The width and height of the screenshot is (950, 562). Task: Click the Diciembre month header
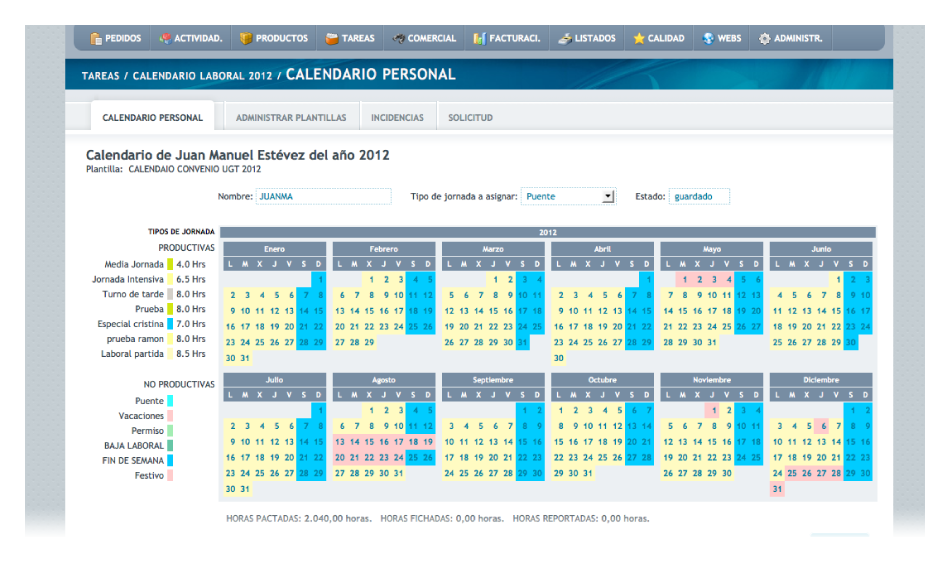821,380
